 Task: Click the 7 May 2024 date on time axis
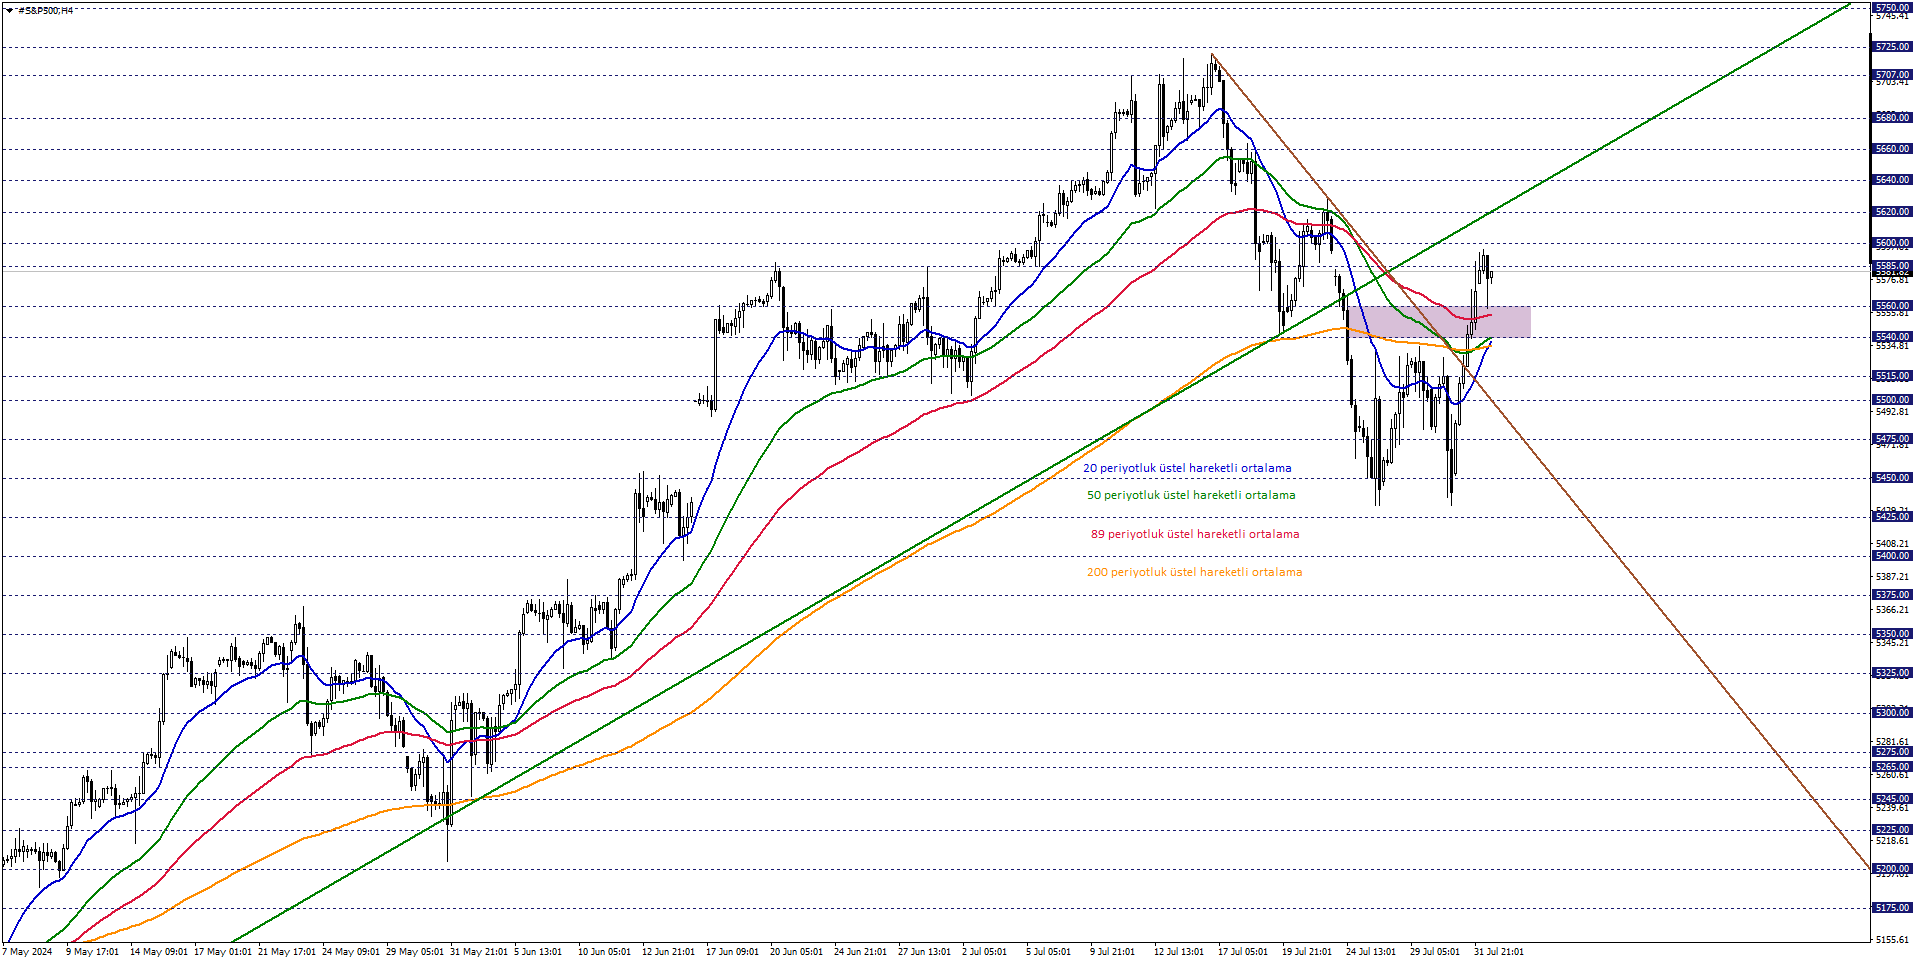click(28, 952)
